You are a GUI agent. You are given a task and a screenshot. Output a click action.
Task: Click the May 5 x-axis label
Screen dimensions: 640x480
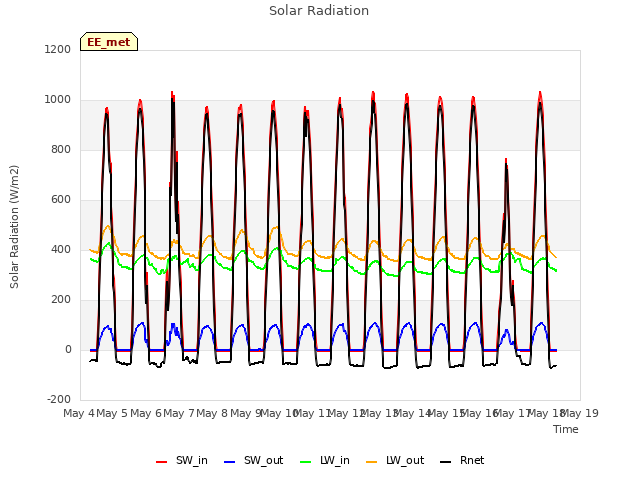pos(112,413)
